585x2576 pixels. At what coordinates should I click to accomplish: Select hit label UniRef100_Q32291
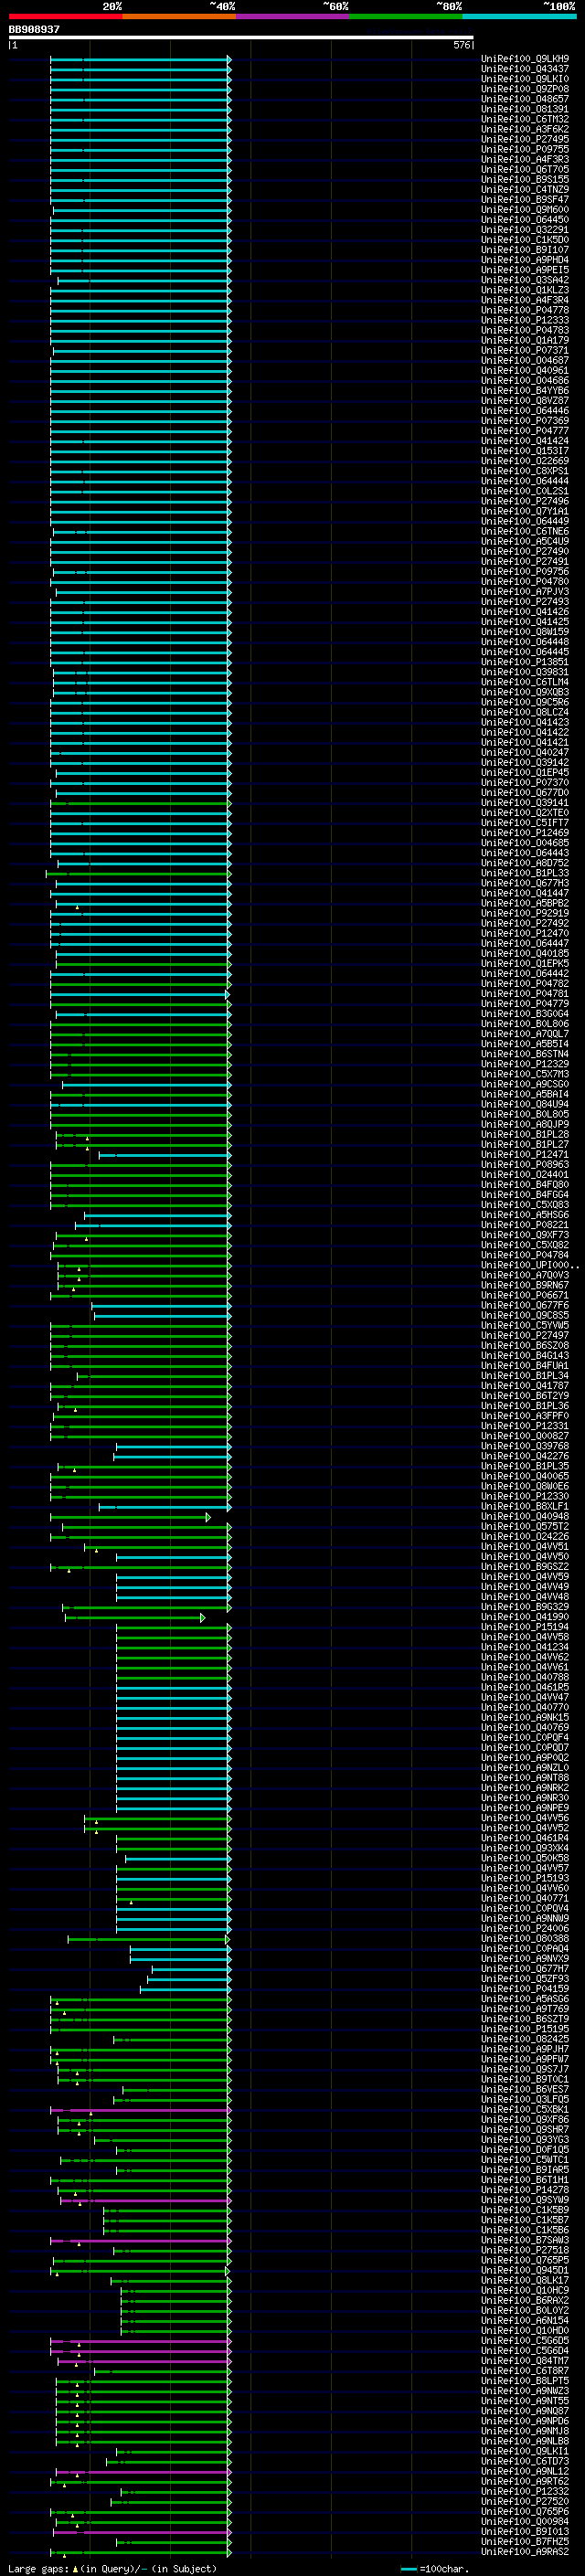(525, 230)
